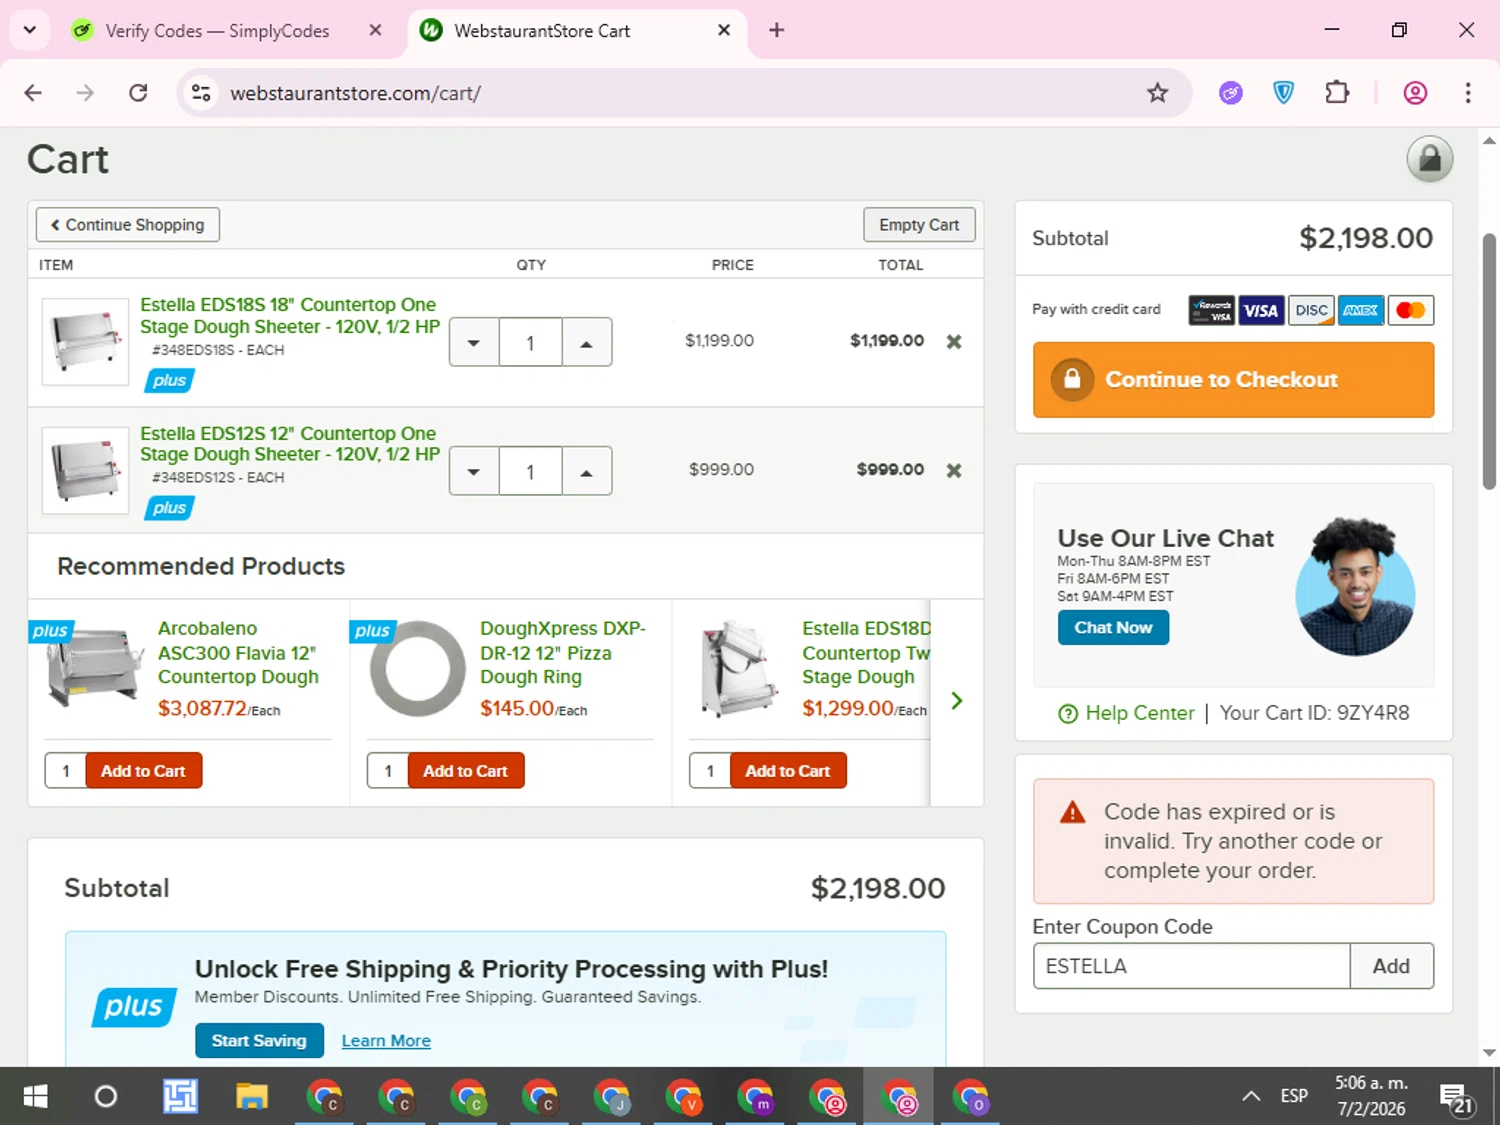Image resolution: width=1500 pixels, height=1125 pixels.
Task: Close the WebstaurantStore Cart tab
Action: pyautogui.click(x=724, y=30)
